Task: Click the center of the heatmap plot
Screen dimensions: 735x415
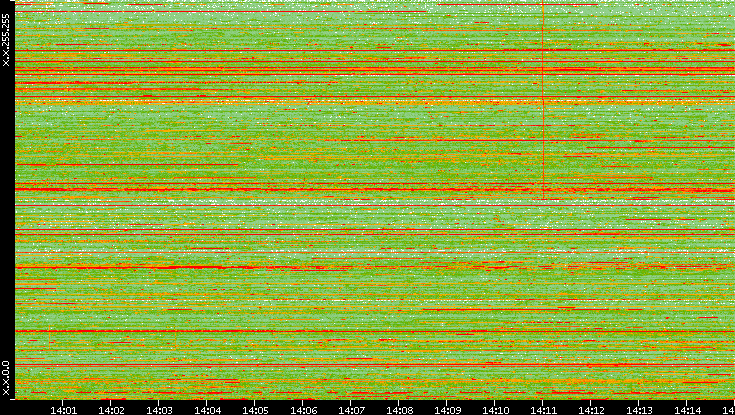Action: pos(374,199)
